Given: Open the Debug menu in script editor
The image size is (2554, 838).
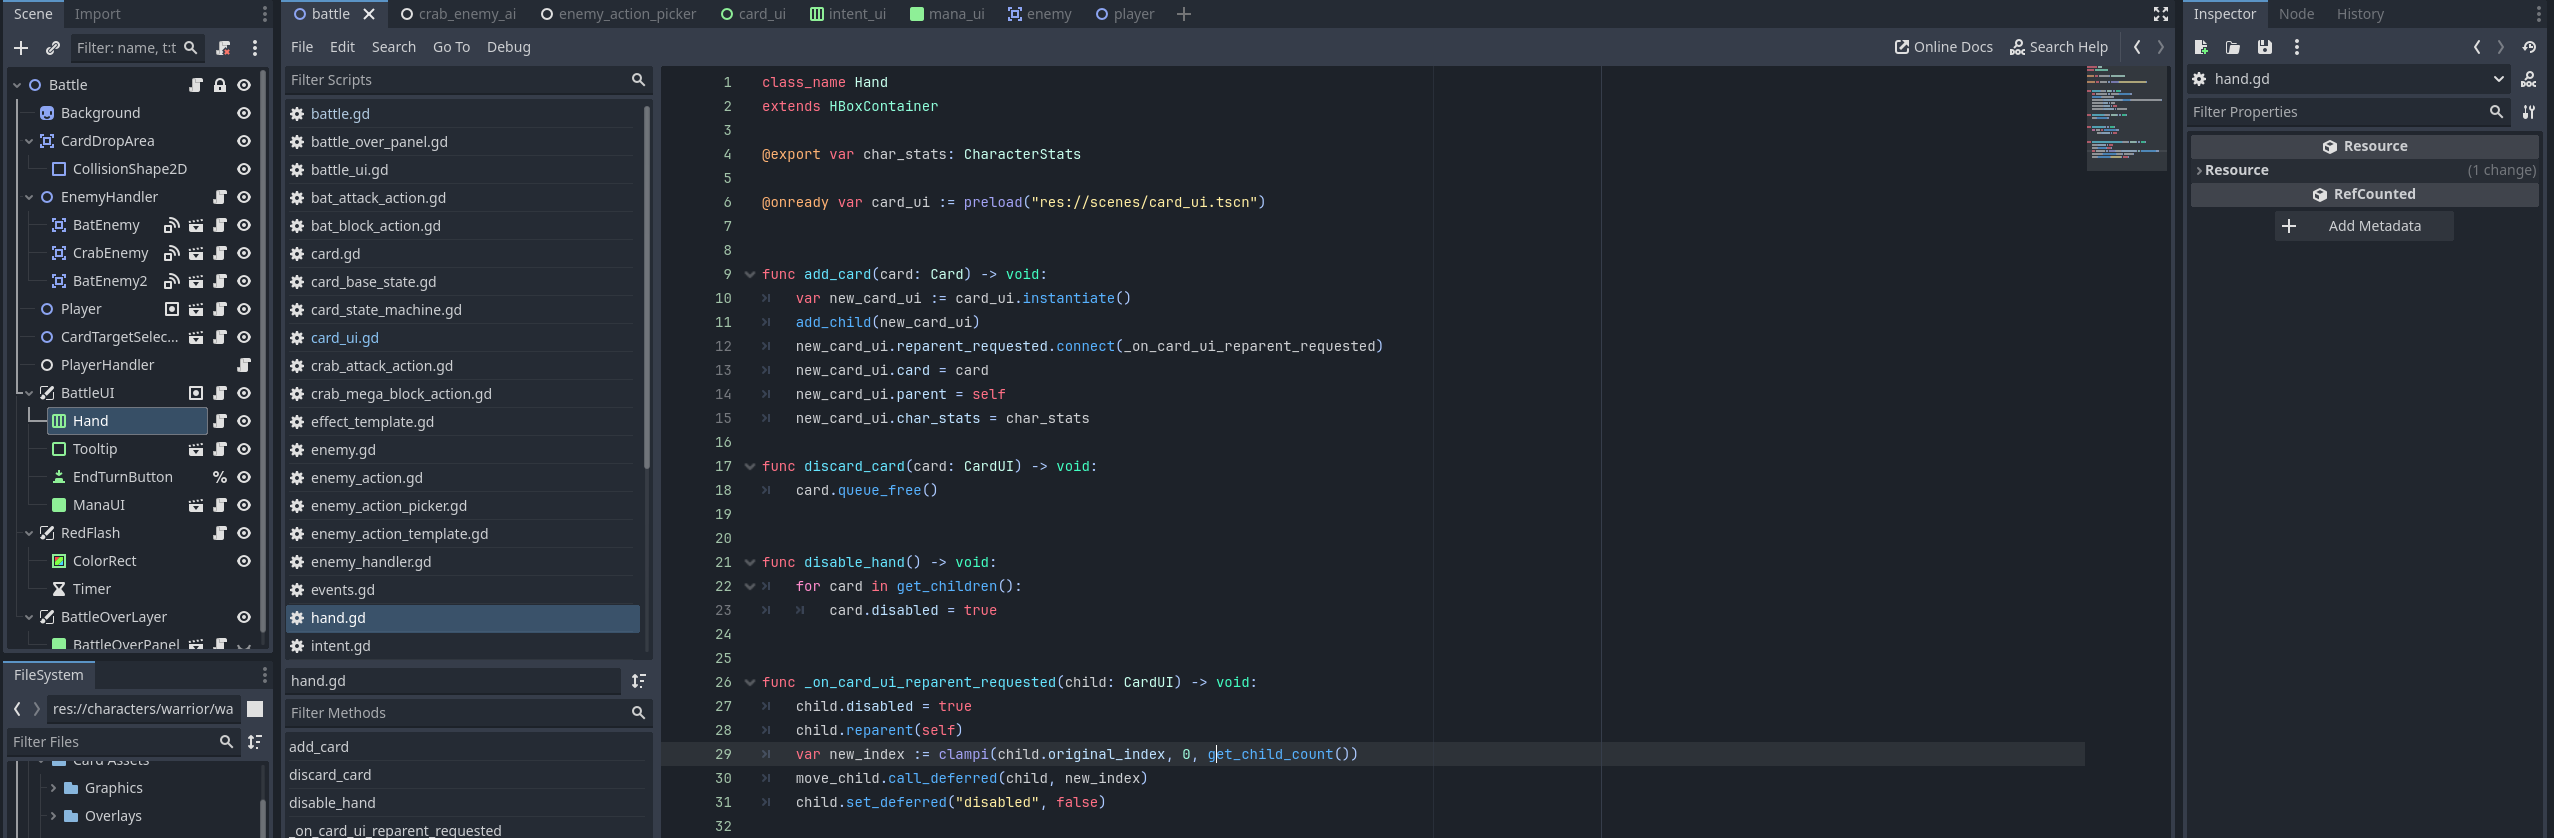Looking at the screenshot, I should pos(508,47).
